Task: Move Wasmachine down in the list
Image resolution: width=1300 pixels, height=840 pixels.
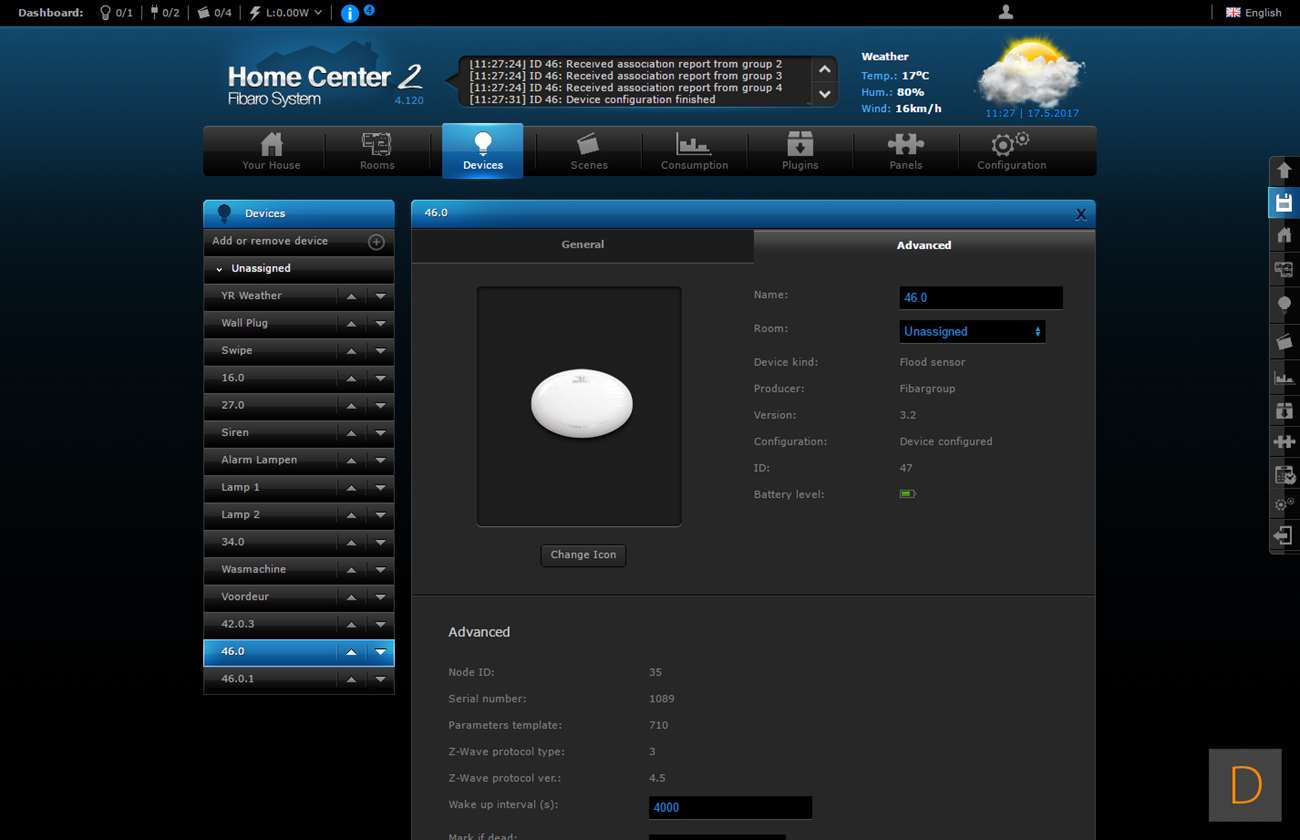Action: (x=380, y=569)
